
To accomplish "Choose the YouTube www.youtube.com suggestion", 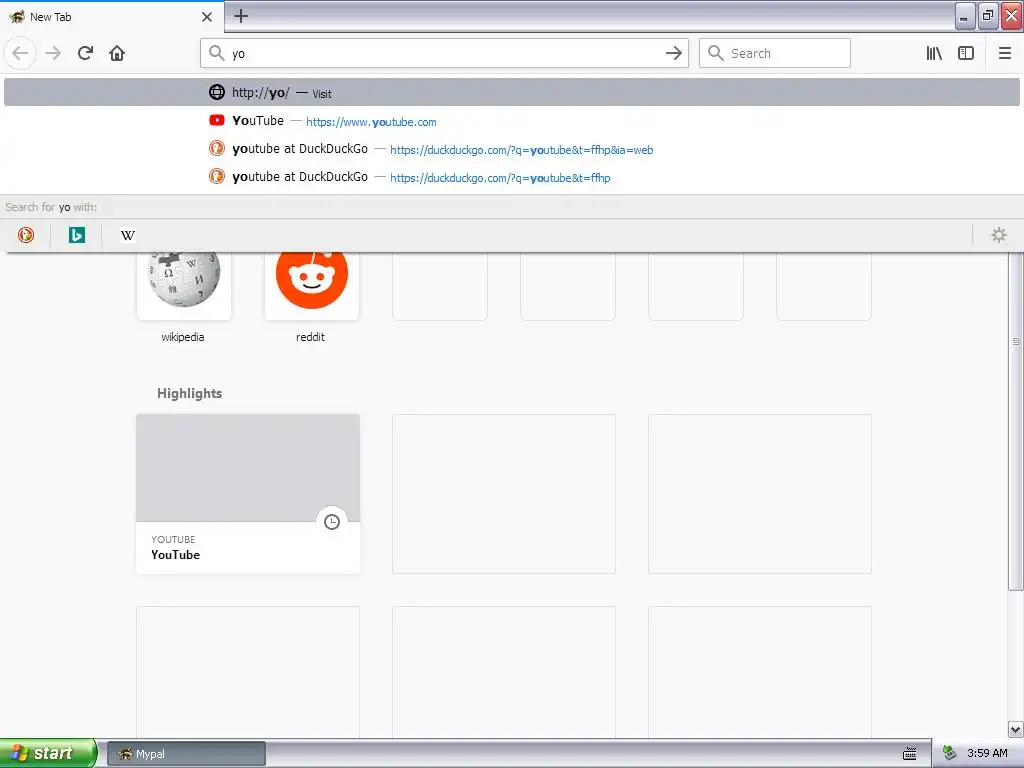I will pos(511,121).
